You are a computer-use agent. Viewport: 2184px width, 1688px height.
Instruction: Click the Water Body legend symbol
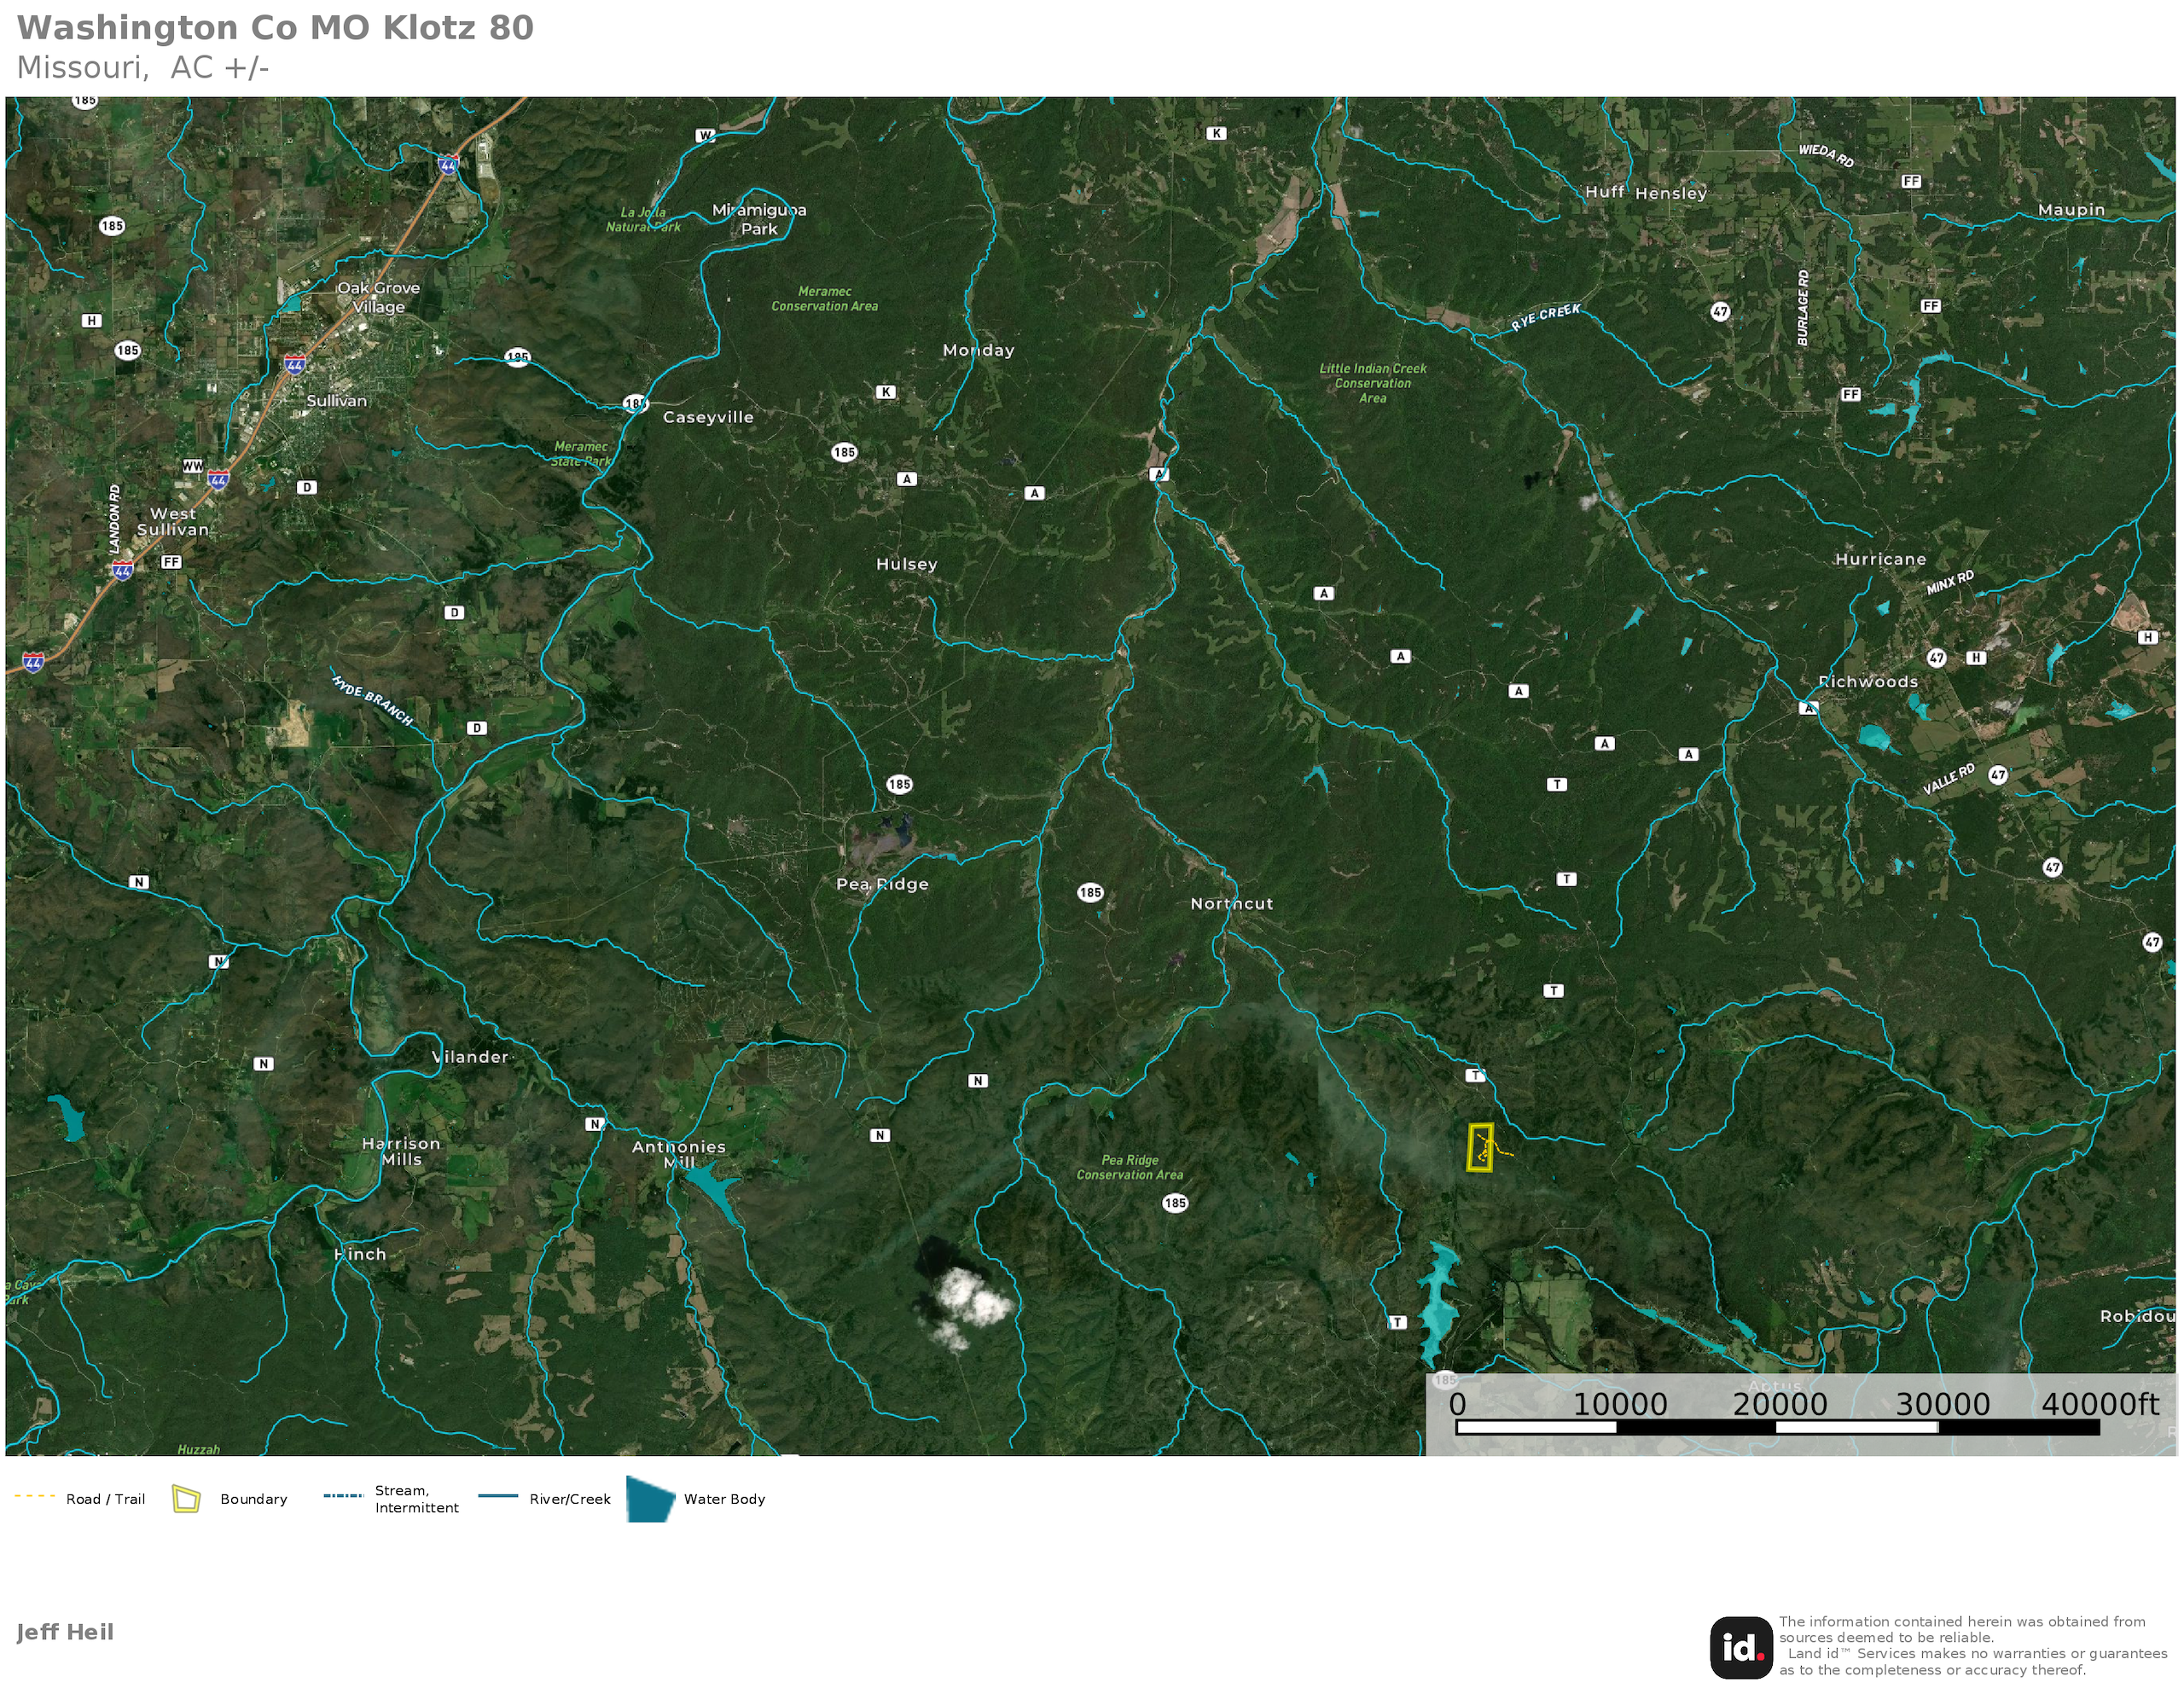pyautogui.click(x=650, y=1499)
